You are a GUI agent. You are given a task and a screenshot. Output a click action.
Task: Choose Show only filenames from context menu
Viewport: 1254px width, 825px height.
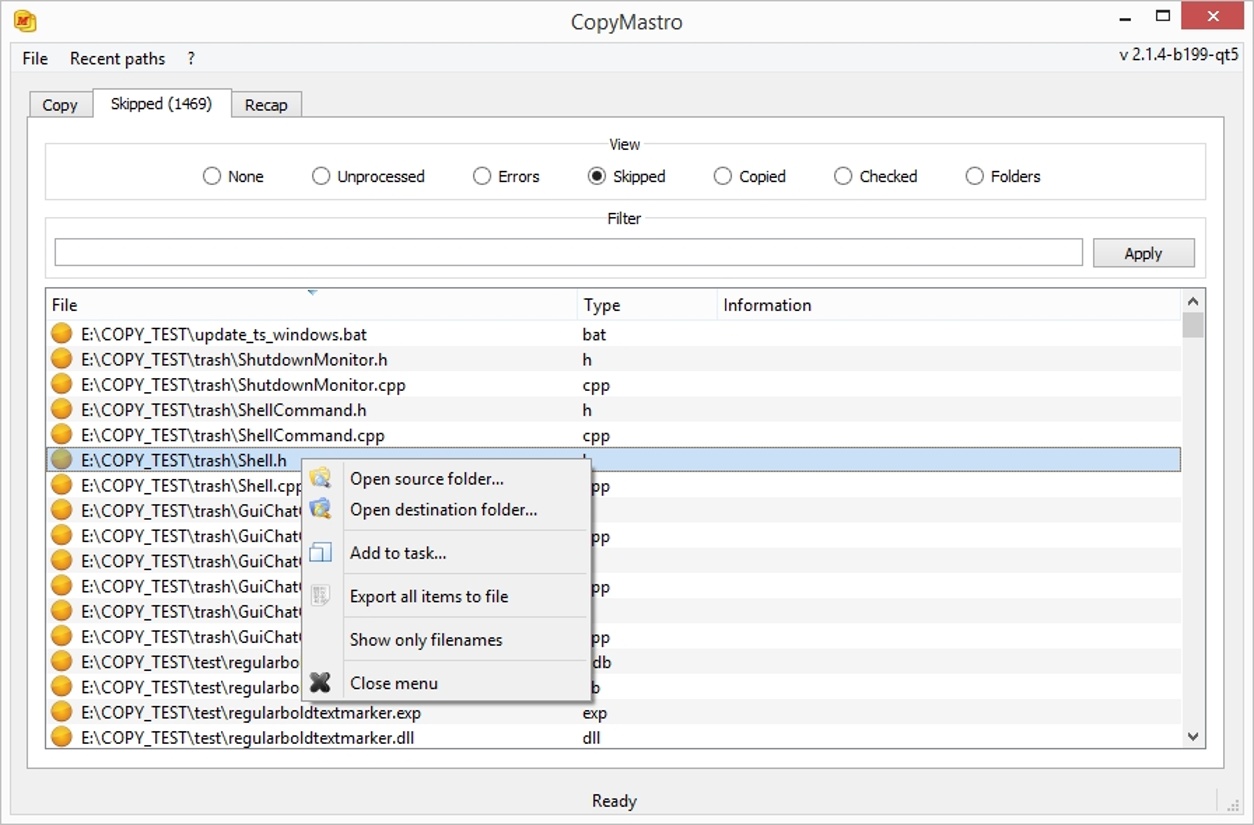[x=426, y=640]
